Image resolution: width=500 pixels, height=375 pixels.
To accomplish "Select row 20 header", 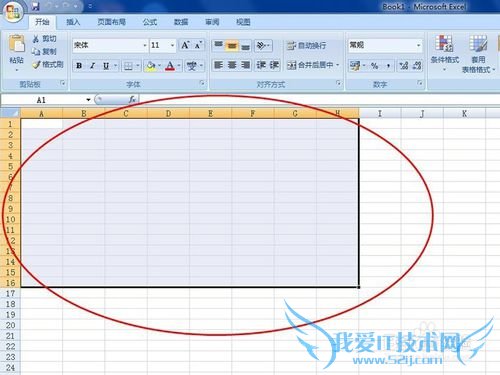I will click(x=10, y=325).
